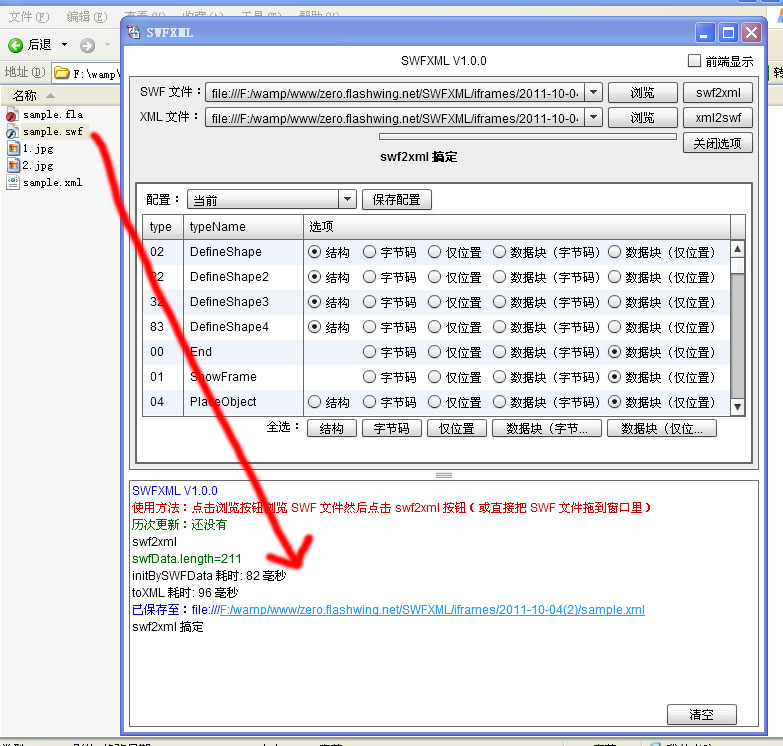Viewport: 783px width, 746px height.
Task: Click the sample.swf file icon
Action: point(12,132)
